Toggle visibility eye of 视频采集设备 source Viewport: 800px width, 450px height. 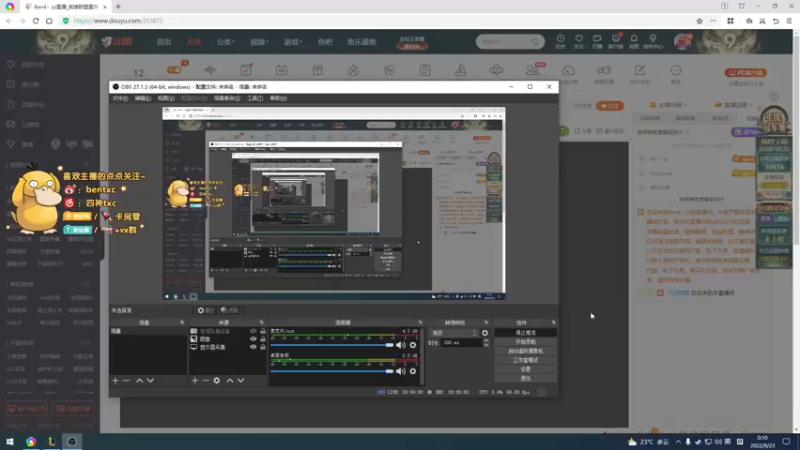253,331
